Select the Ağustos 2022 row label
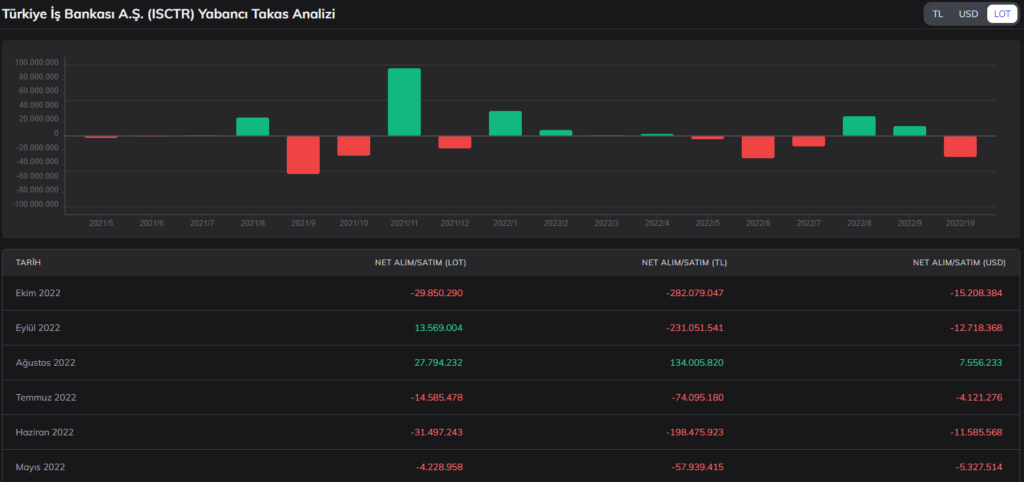 pyautogui.click(x=46, y=362)
